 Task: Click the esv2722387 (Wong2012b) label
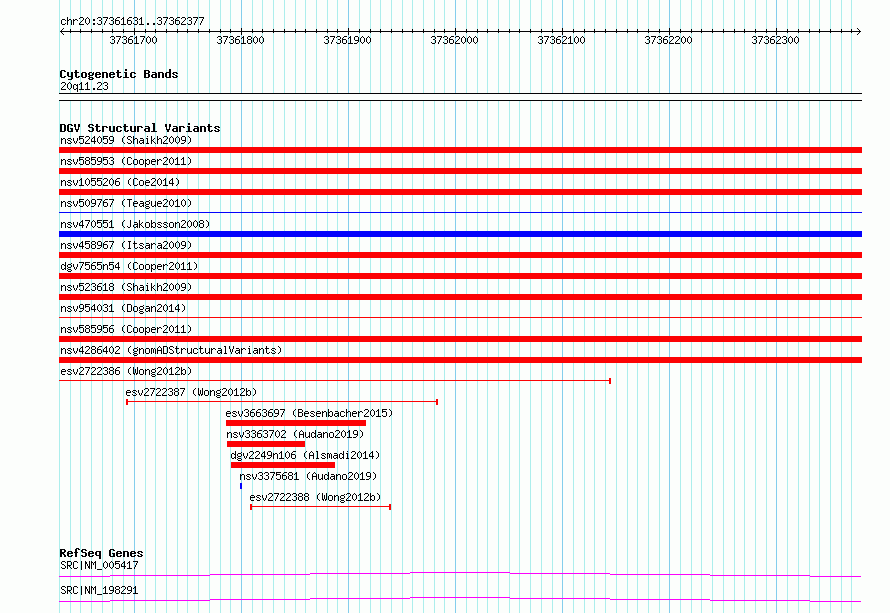point(191,392)
